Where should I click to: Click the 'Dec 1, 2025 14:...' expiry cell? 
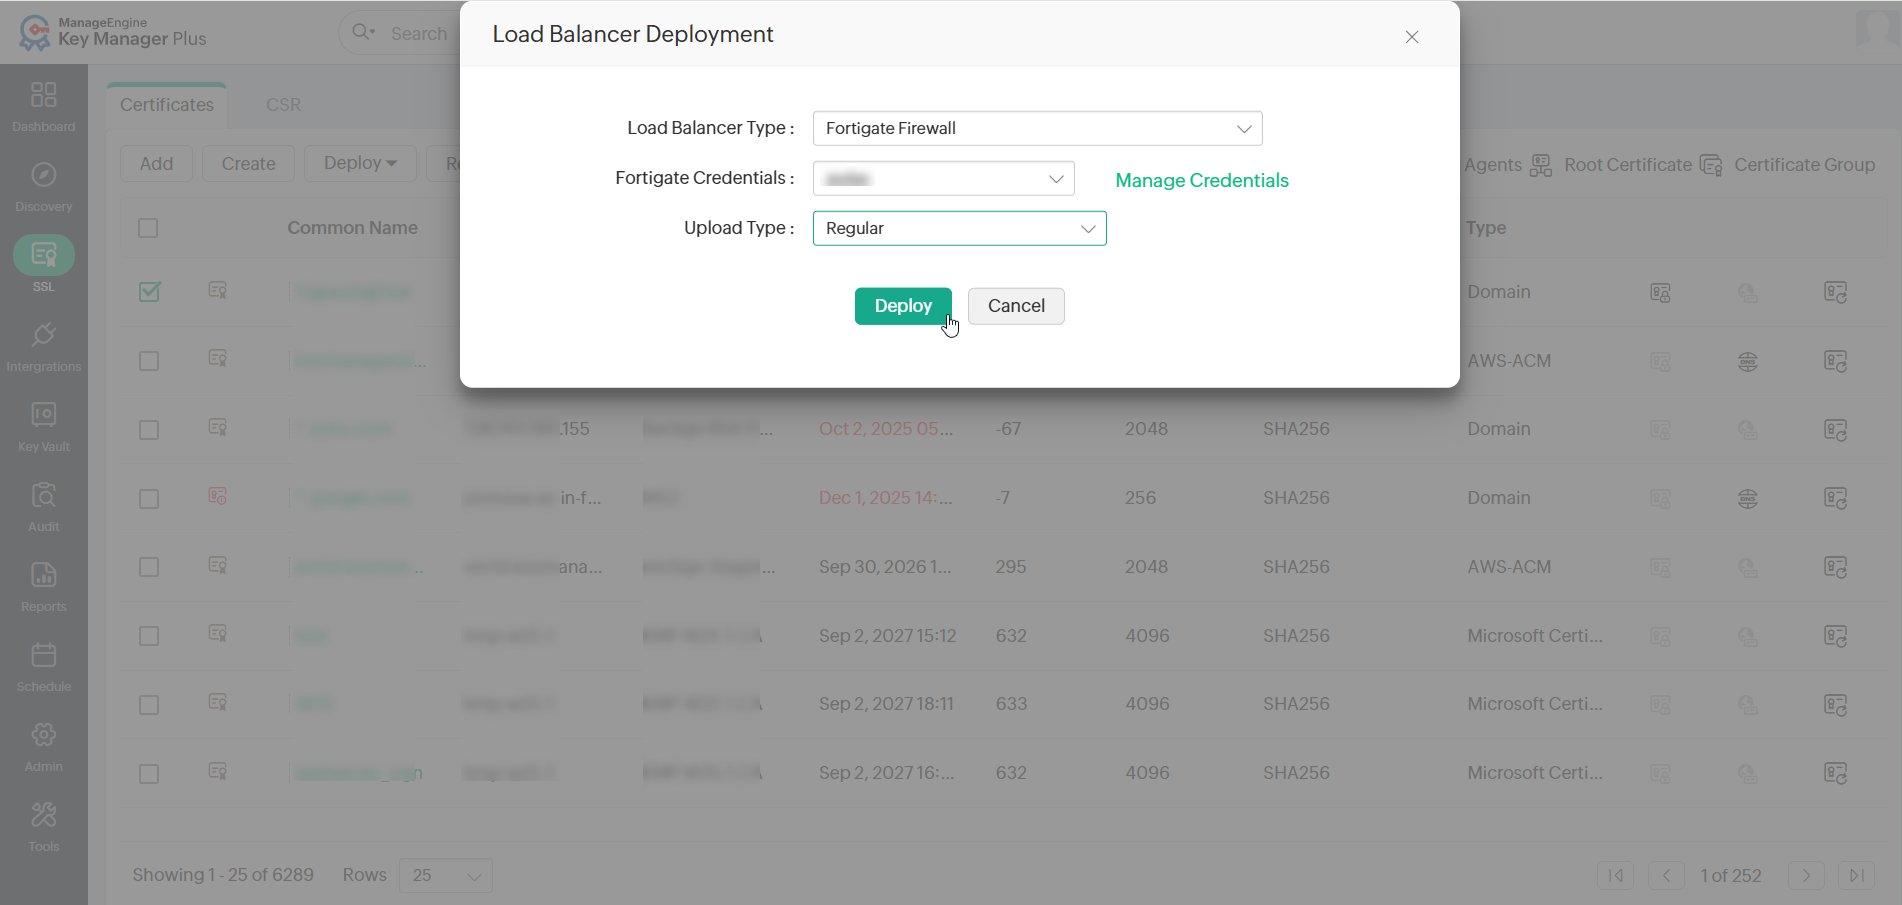886,498
